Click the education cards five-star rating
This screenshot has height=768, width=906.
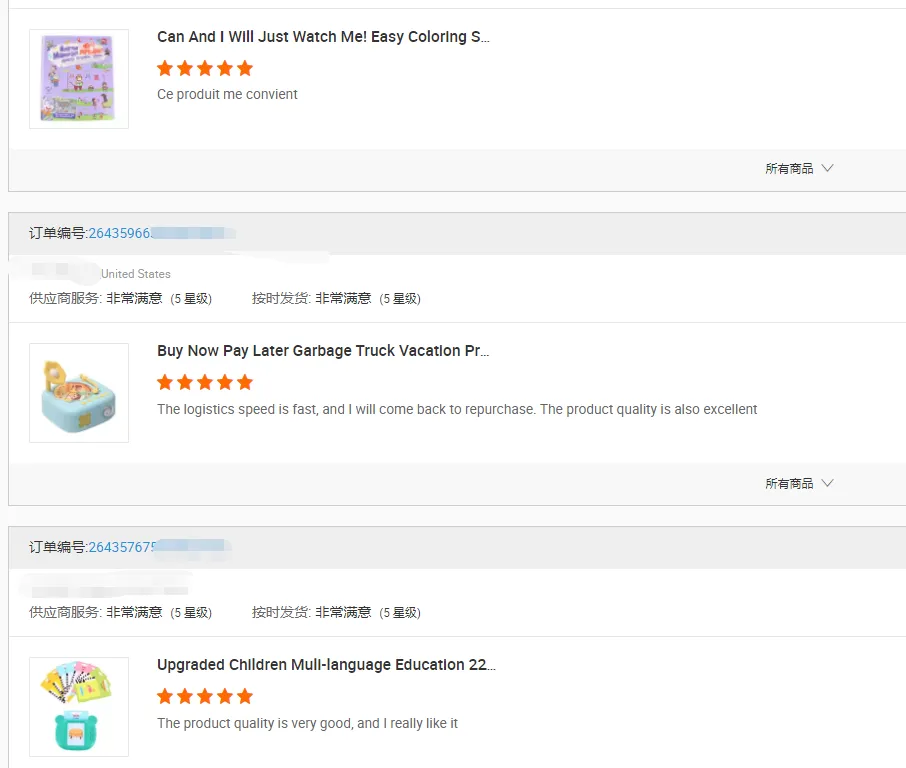coord(205,696)
